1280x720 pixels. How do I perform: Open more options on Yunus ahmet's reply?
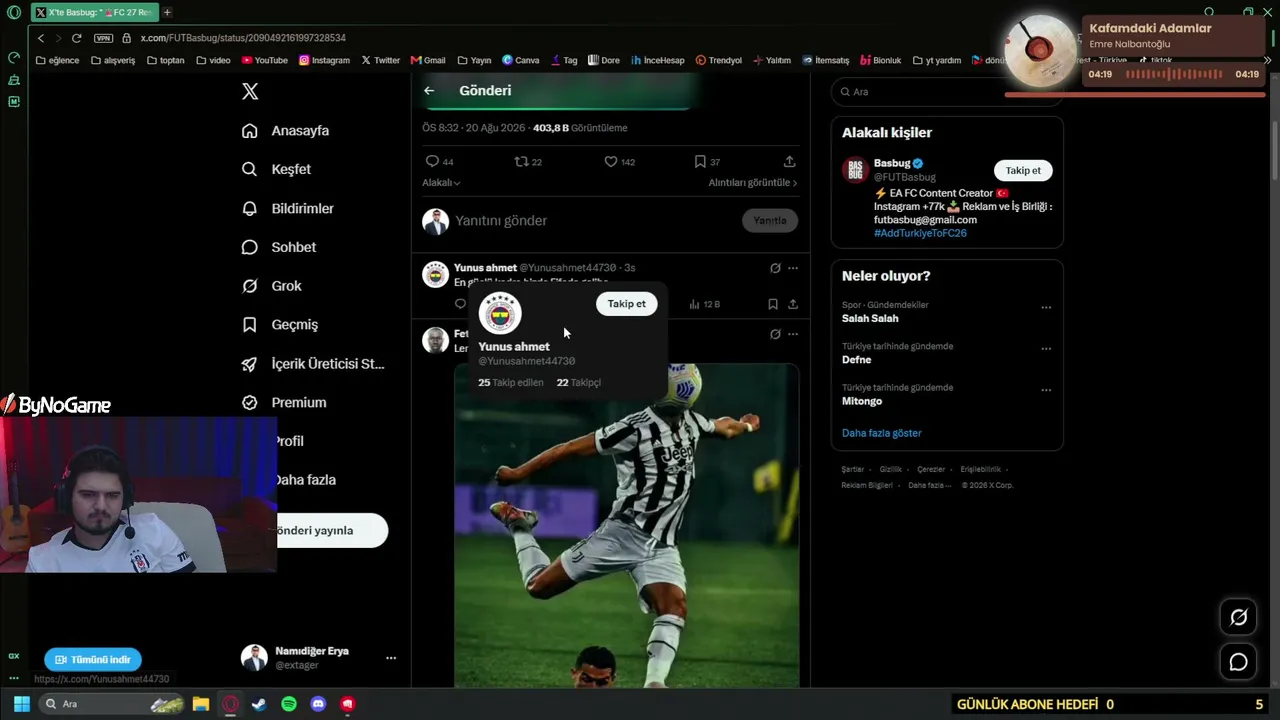(x=793, y=268)
